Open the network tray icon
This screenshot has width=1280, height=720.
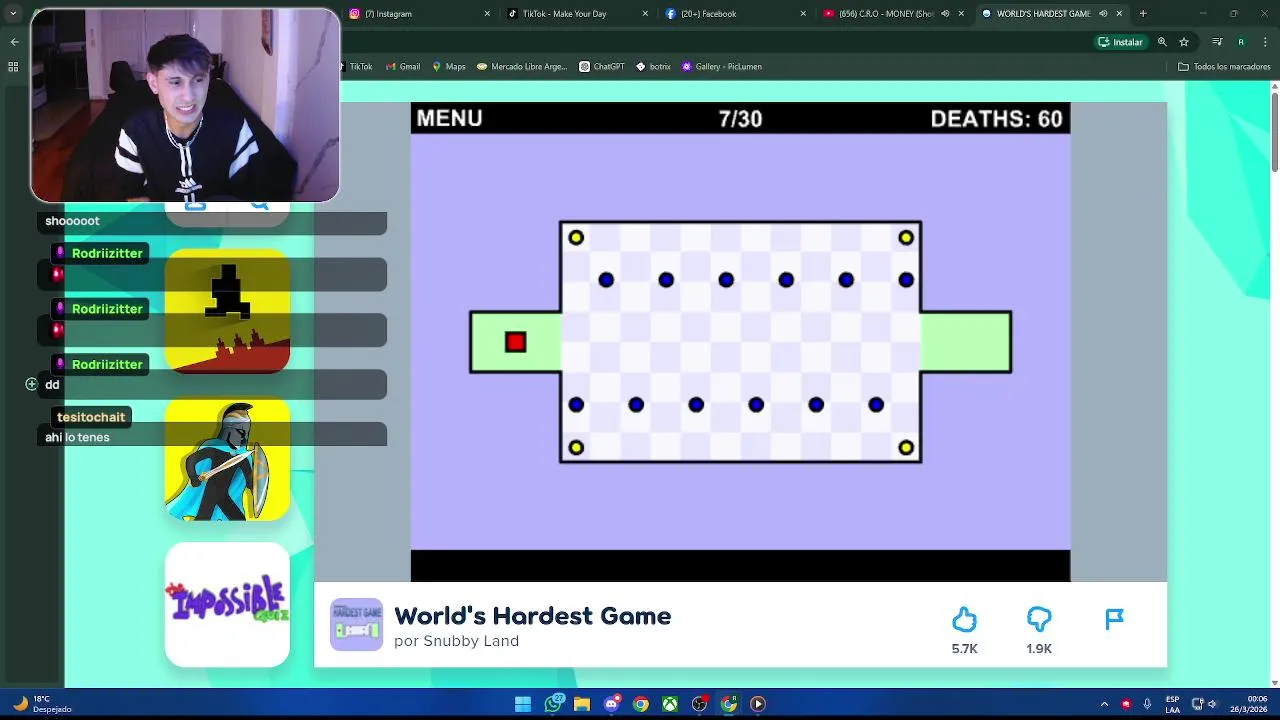point(1198,704)
